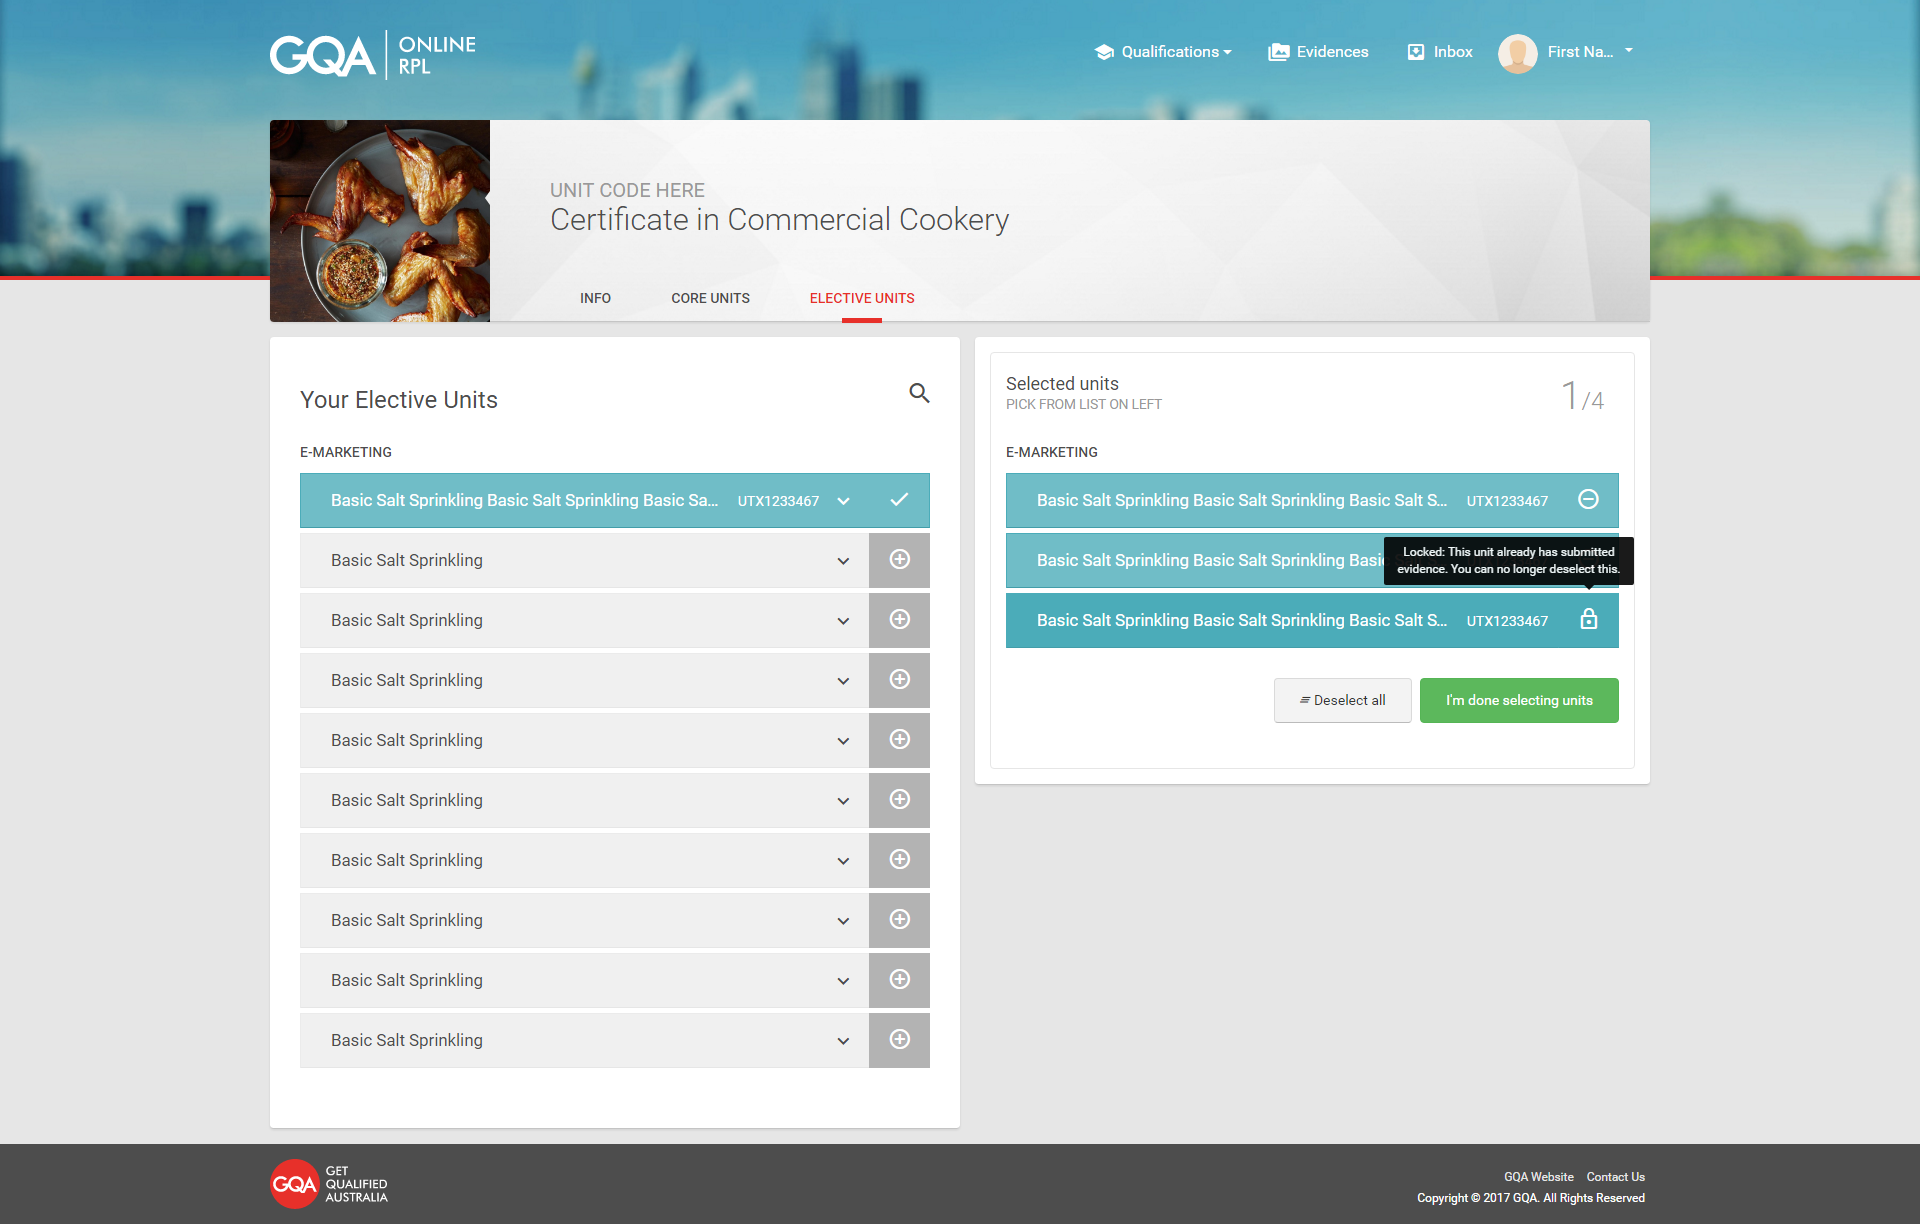This screenshot has height=1224, width=1920.
Task: Click the minus icon to deselect first selected unit
Action: pyautogui.click(x=1588, y=500)
